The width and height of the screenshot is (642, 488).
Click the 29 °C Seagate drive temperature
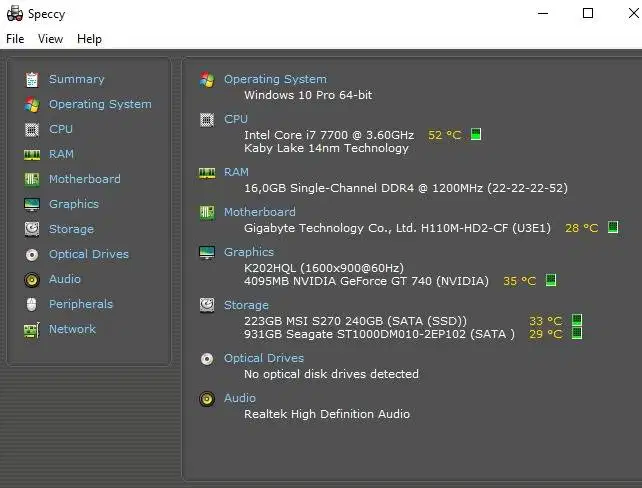(x=545, y=334)
